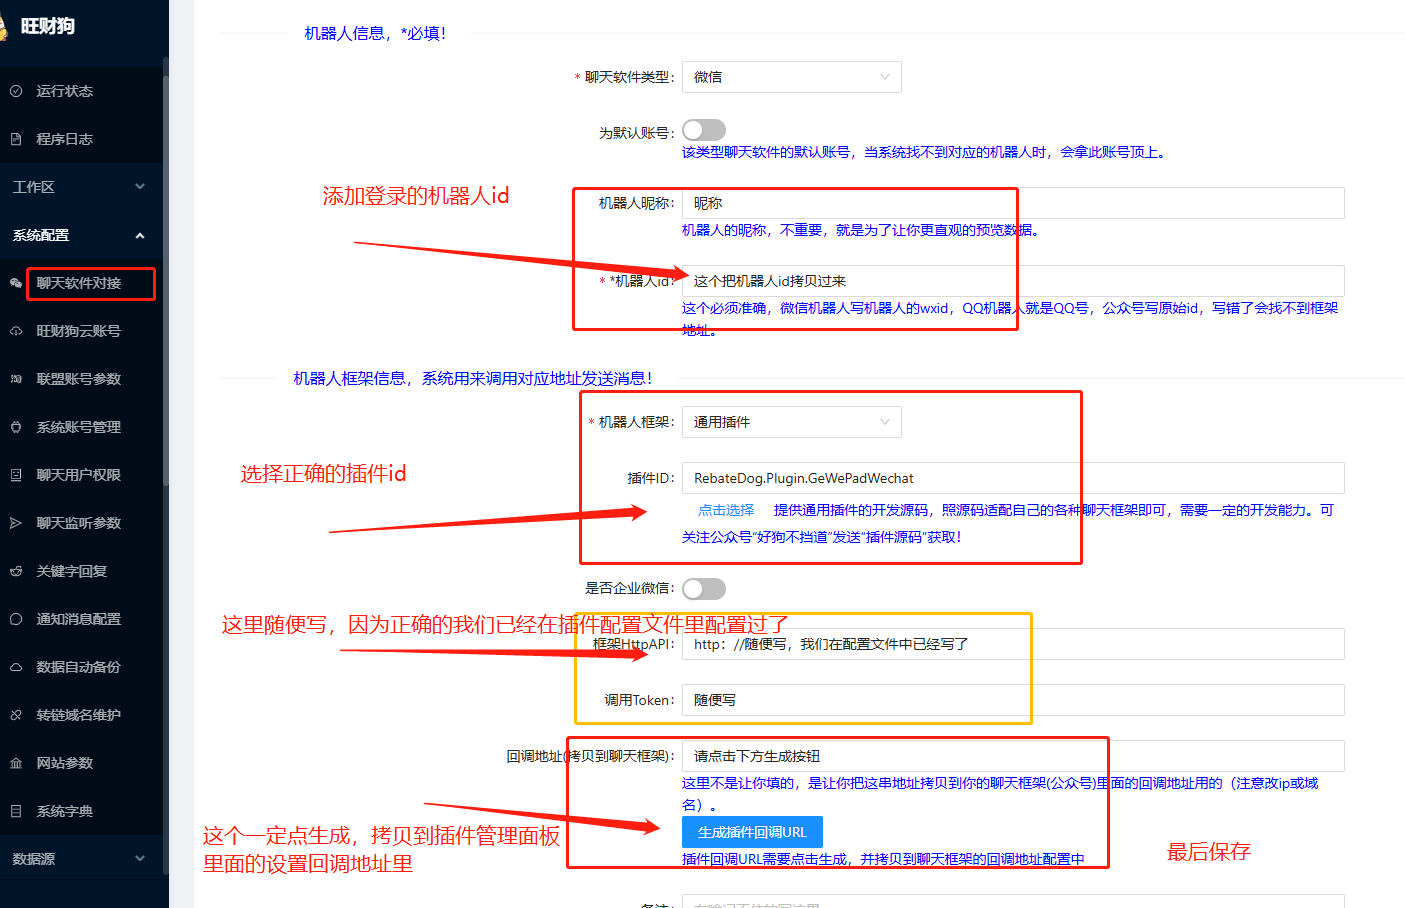Click the 网站参数 icon
Viewport: 1405px width, 908px height.
16,763
